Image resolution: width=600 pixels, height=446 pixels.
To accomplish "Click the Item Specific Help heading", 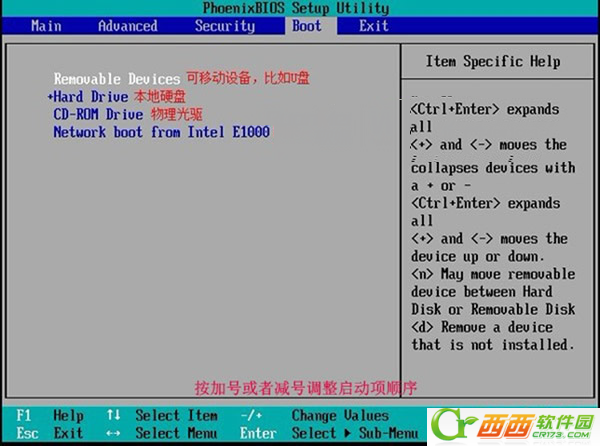I will click(493, 61).
